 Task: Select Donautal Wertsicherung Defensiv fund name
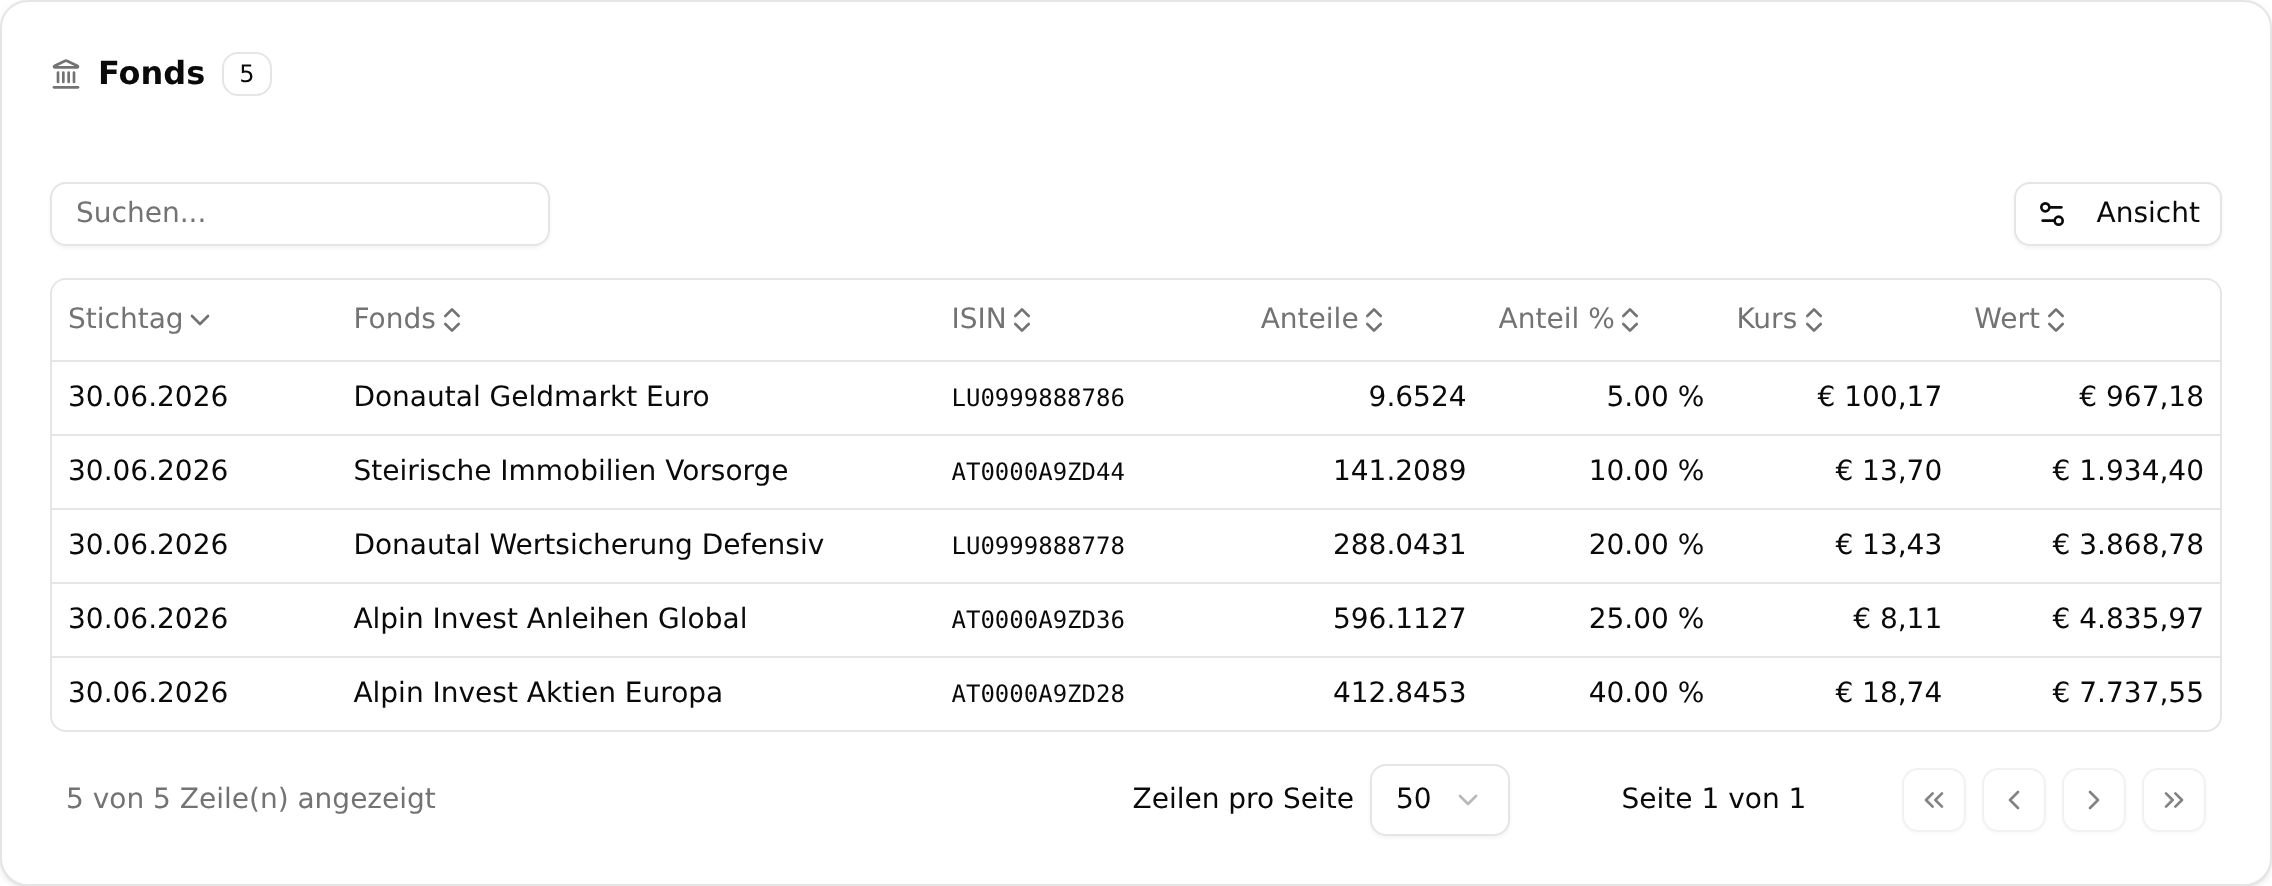click(588, 545)
